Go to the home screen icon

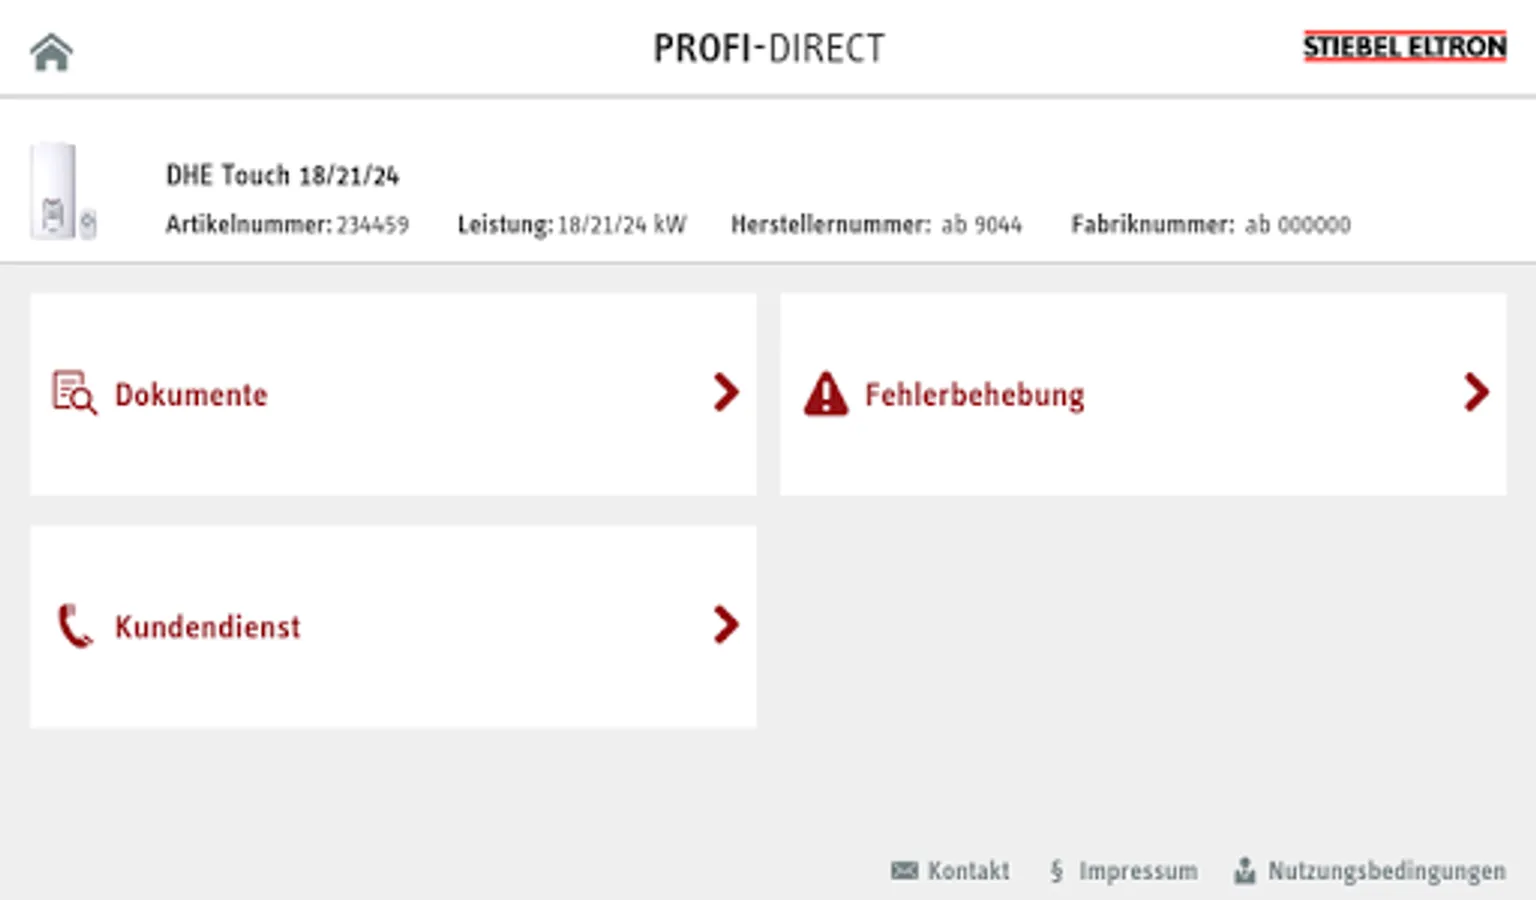coord(52,52)
